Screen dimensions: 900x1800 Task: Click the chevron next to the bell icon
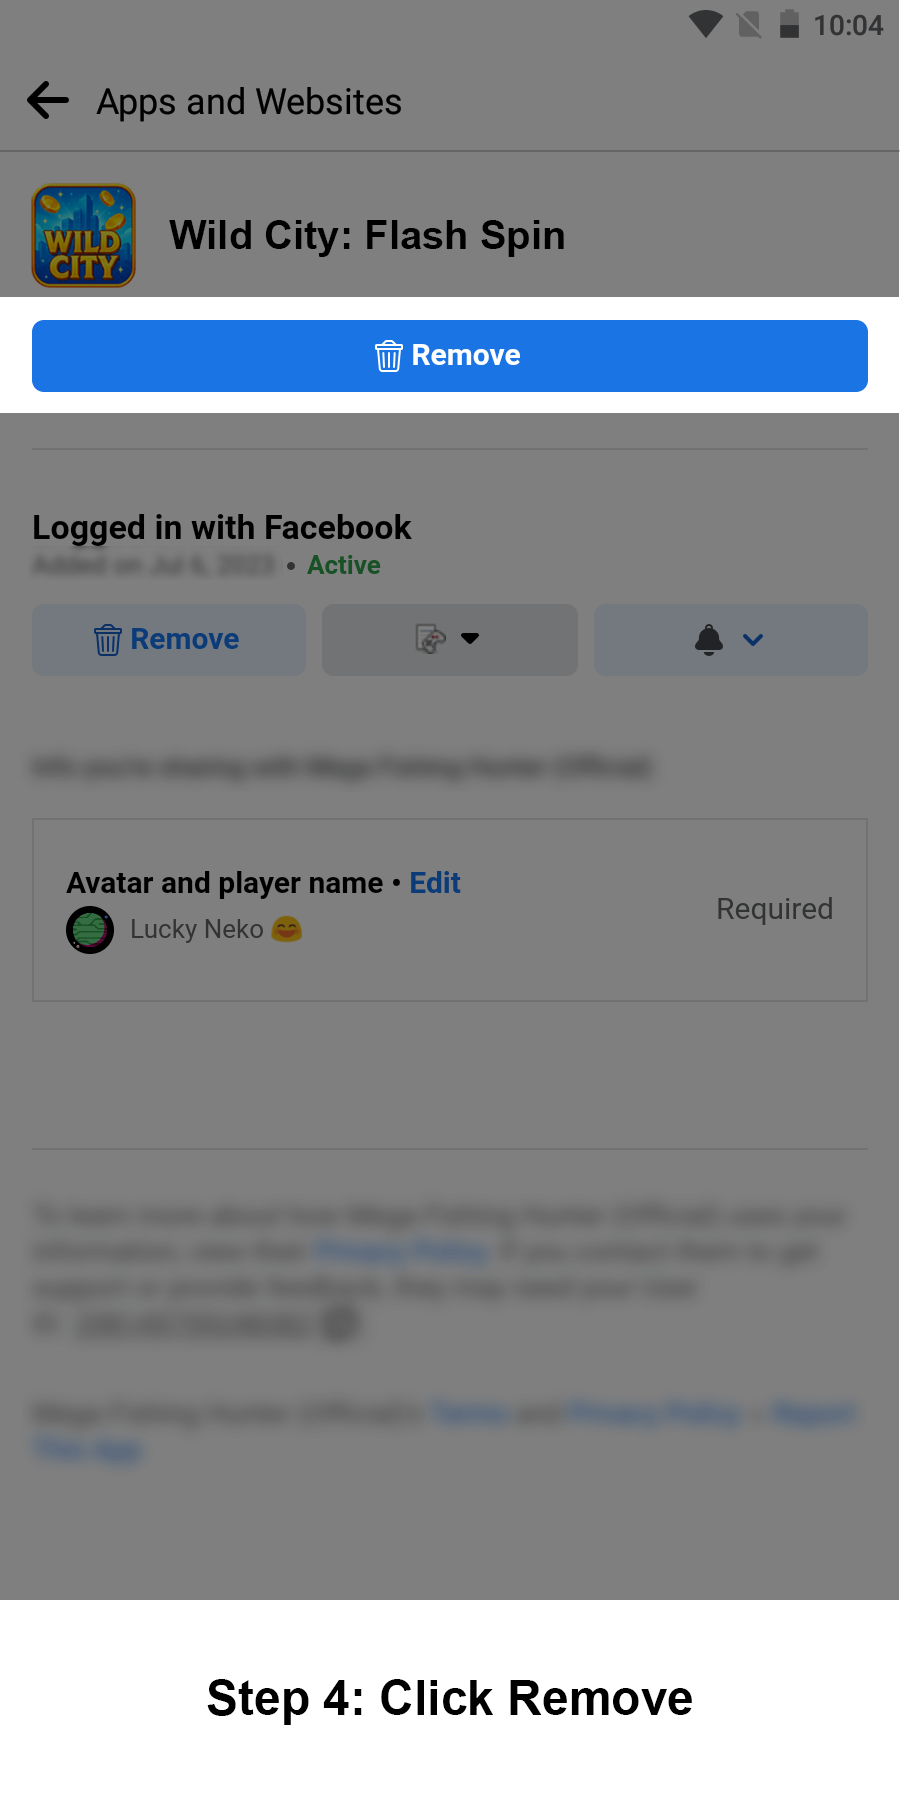753,640
